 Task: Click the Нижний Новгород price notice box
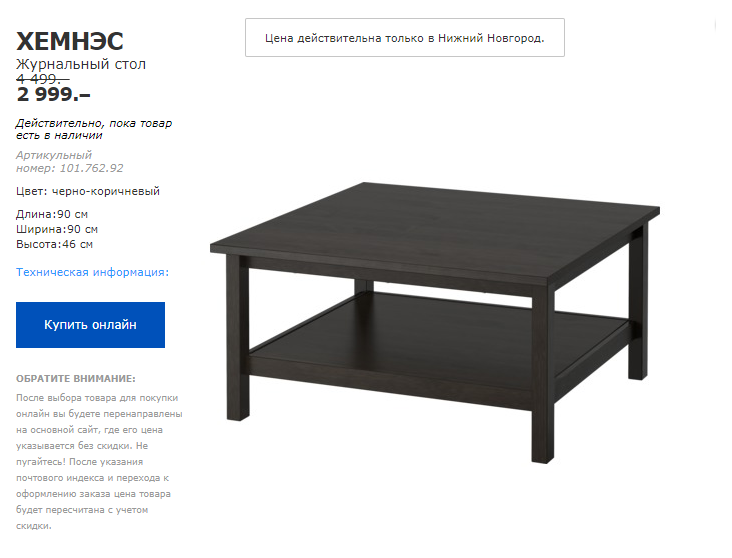(405, 38)
